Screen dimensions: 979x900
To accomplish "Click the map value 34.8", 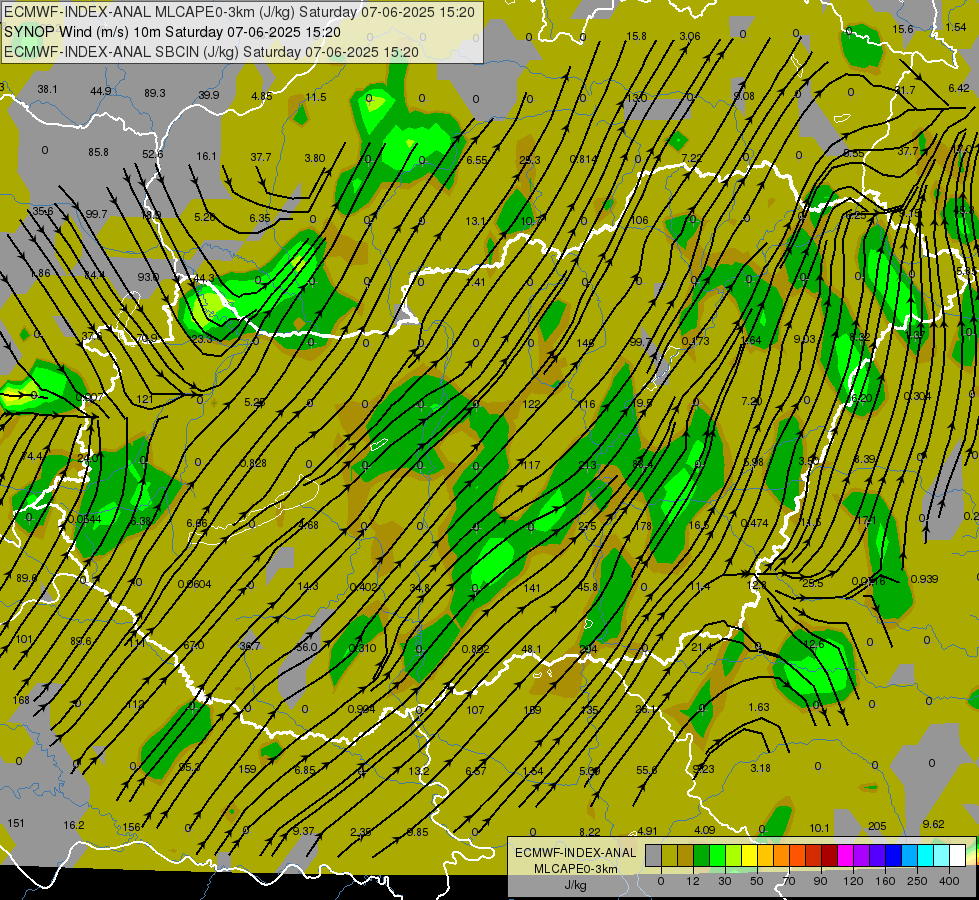I will pos(420,588).
